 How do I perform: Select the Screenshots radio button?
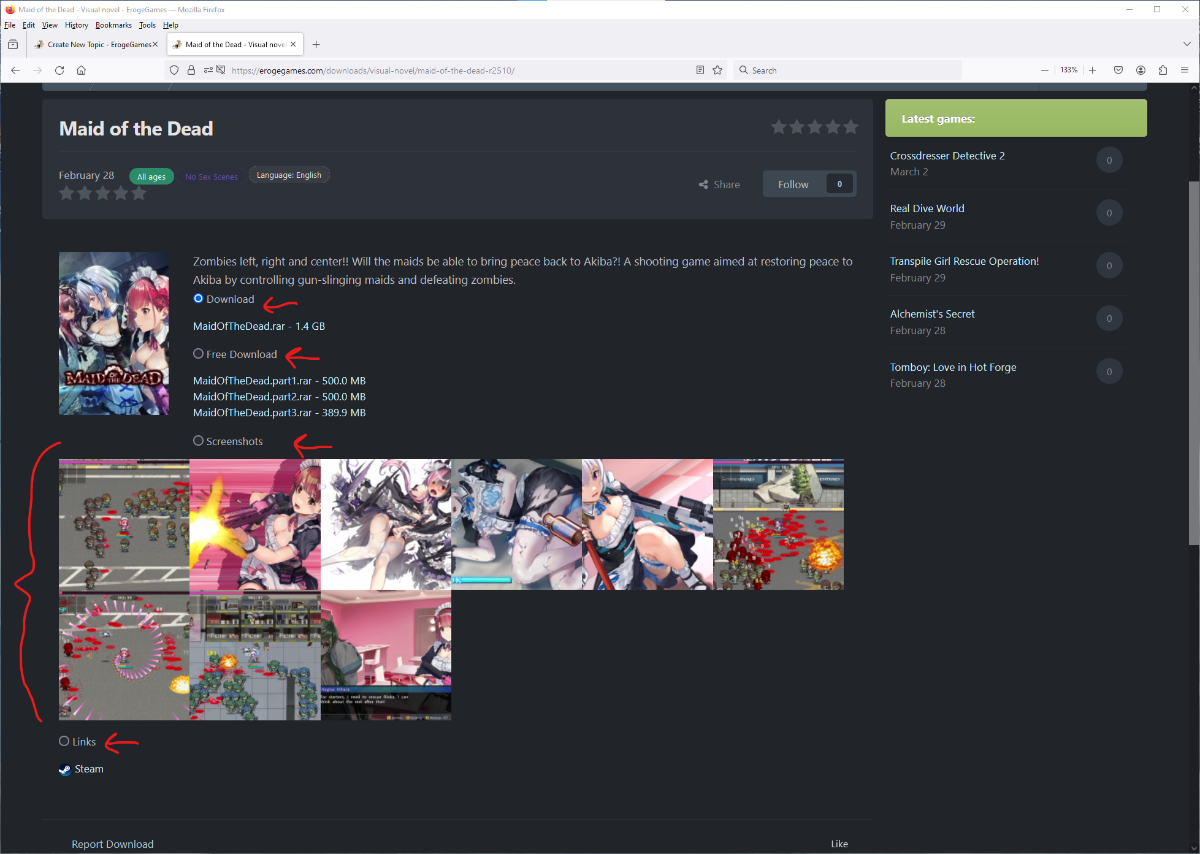click(x=198, y=441)
